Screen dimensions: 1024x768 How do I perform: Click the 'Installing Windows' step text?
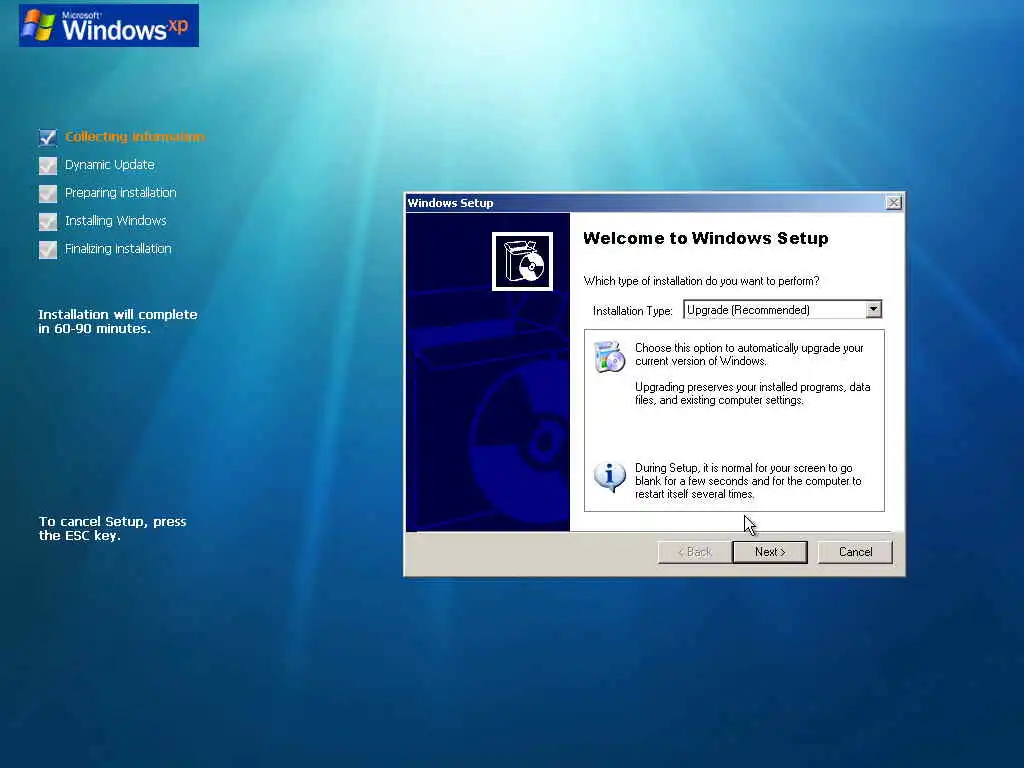point(116,221)
